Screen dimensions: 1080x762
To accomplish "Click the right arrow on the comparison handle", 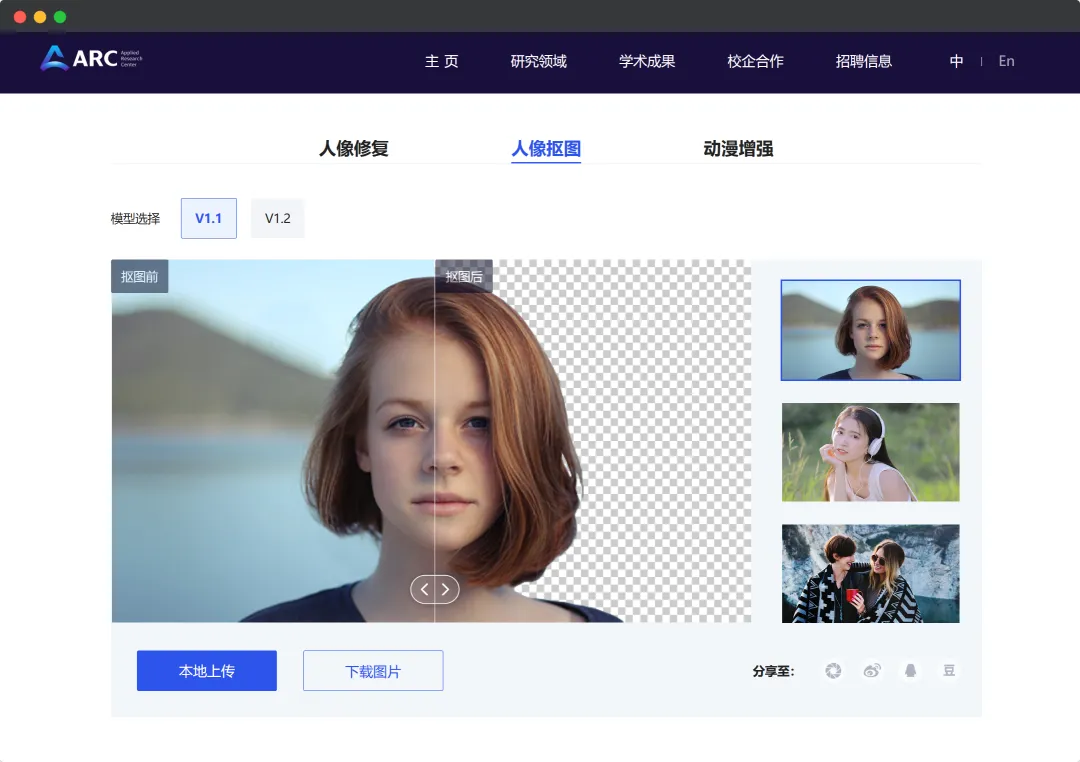I will pos(445,589).
